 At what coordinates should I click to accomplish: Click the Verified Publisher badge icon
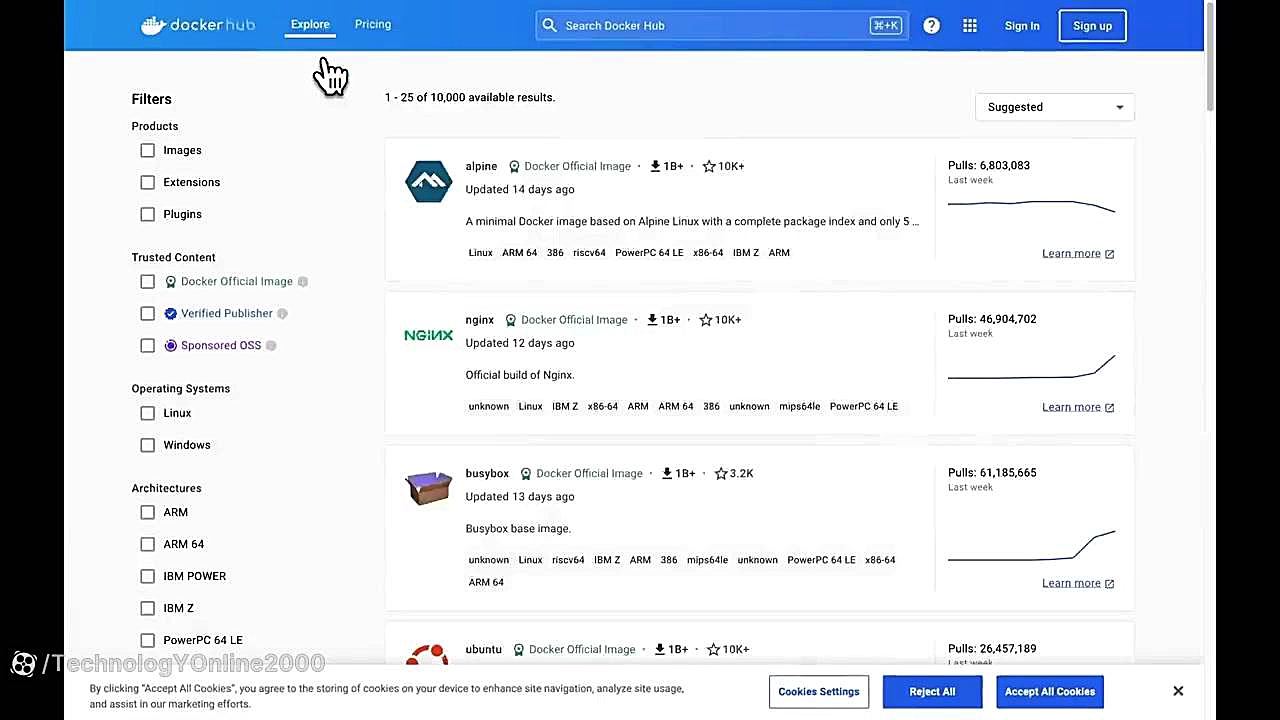(x=171, y=314)
